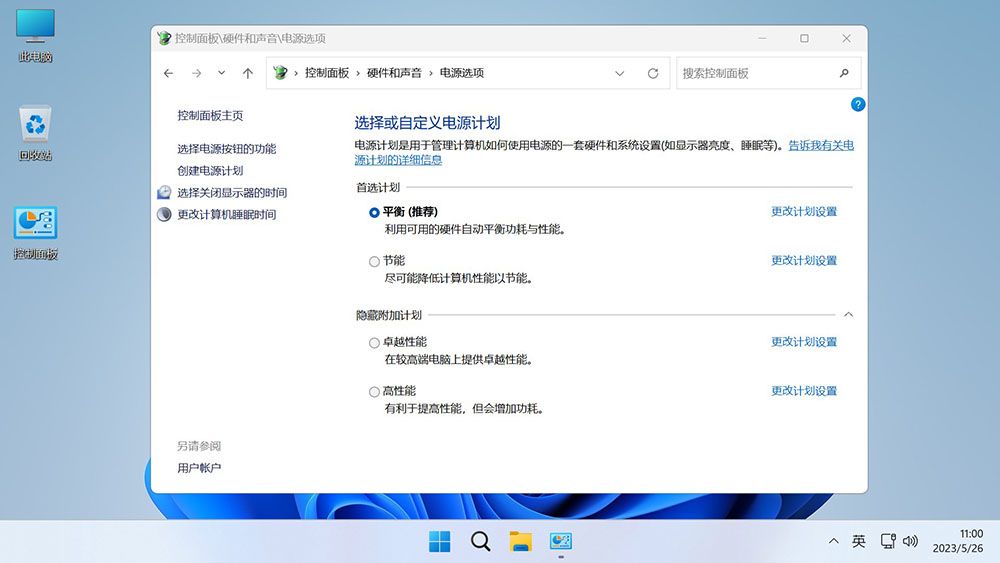Open 更改计划设置 for 平衡 plan
The image size is (1000, 563).
[x=804, y=212]
